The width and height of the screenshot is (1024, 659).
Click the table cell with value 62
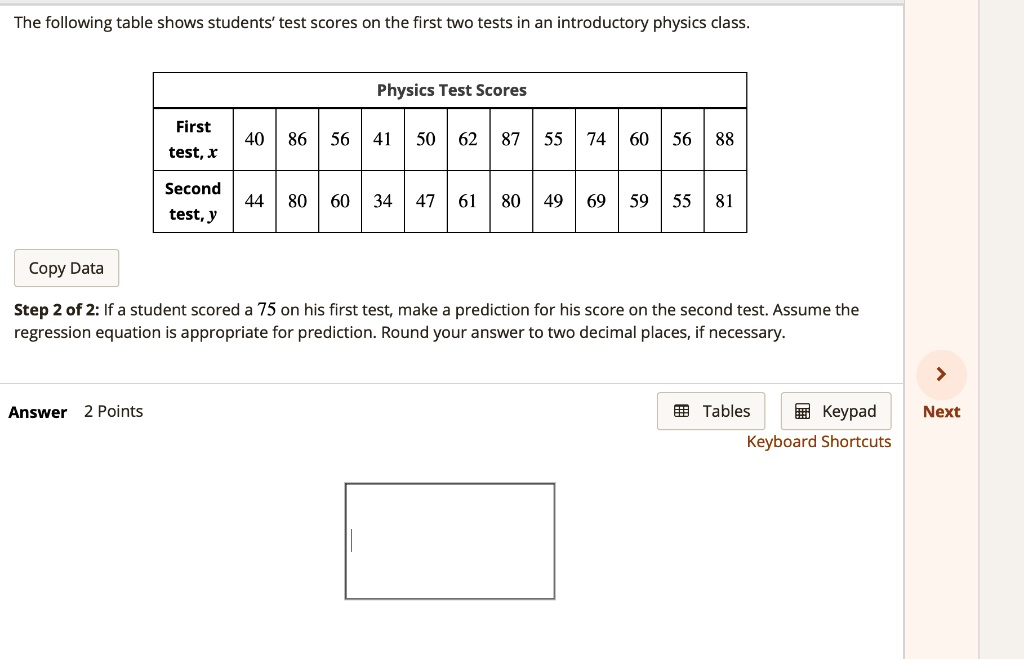coord(467,139)
